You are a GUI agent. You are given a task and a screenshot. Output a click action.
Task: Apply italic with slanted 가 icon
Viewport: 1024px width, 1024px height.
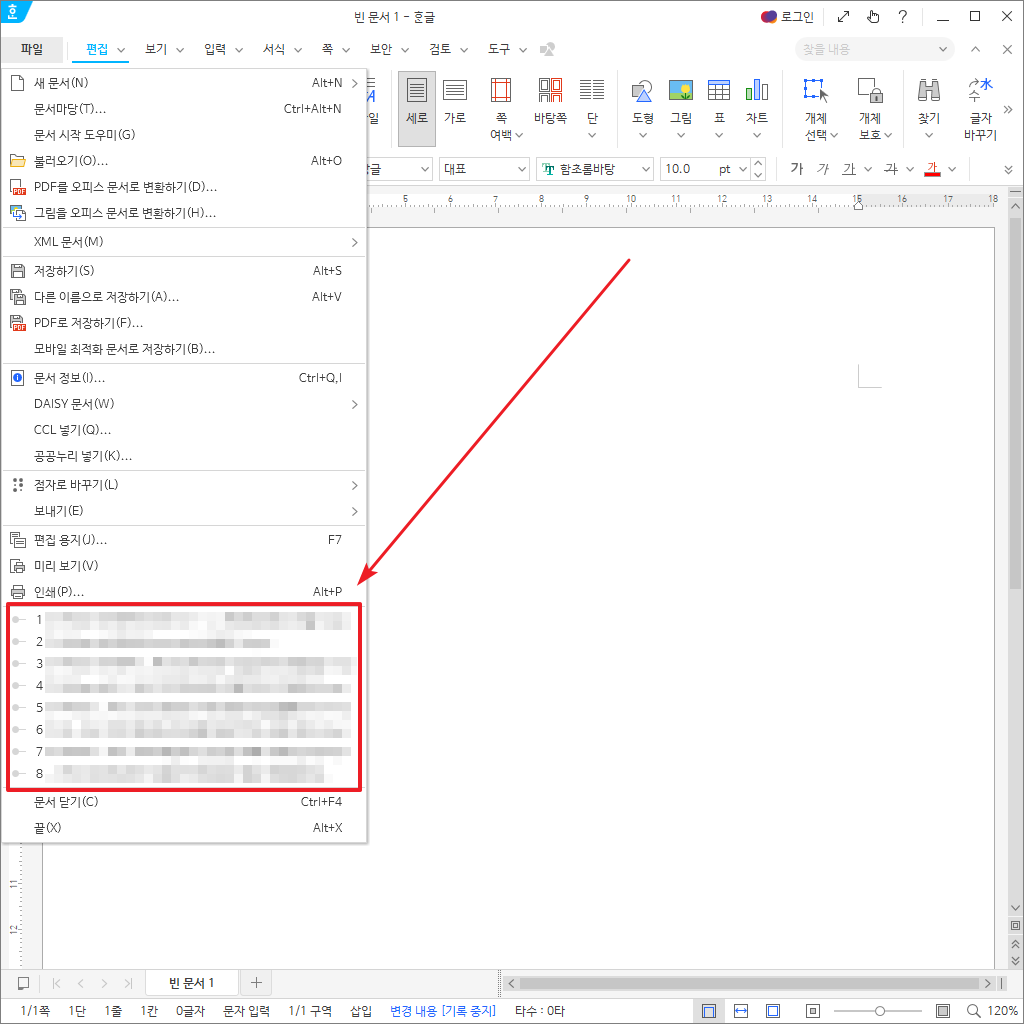coord(823,169)
